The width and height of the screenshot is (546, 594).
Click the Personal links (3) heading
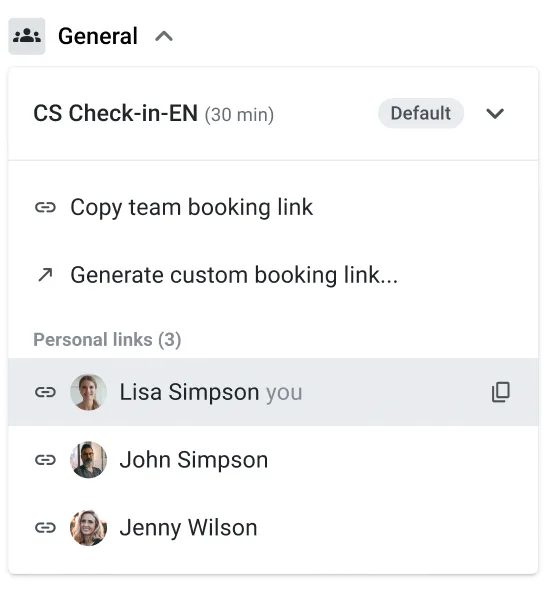click(107, 339)
